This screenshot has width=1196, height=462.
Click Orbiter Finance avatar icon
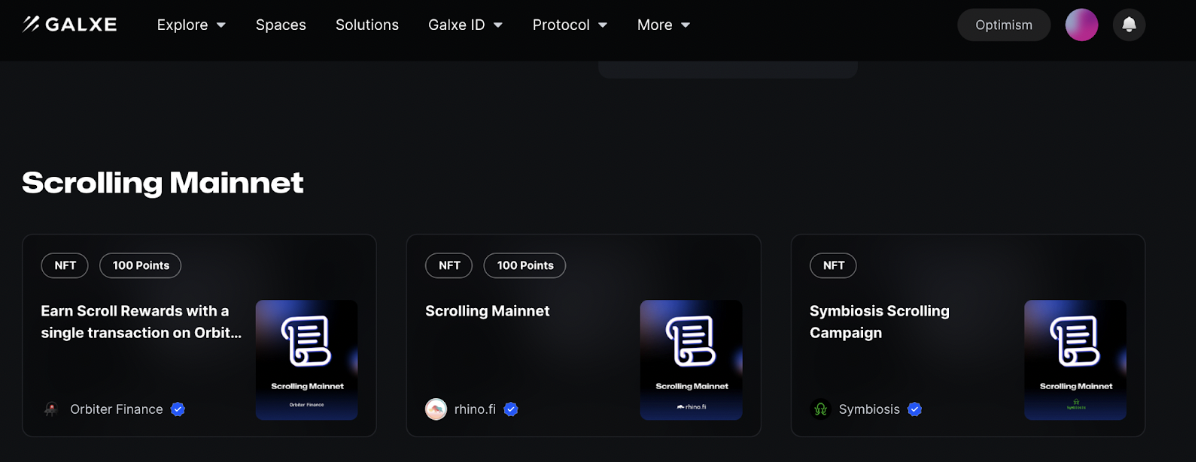coord(51,409)
